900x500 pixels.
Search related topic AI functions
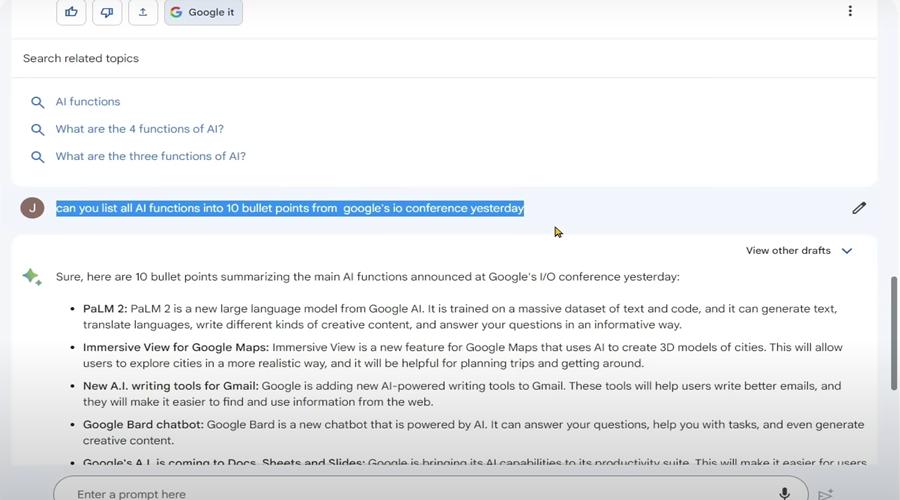88,102
